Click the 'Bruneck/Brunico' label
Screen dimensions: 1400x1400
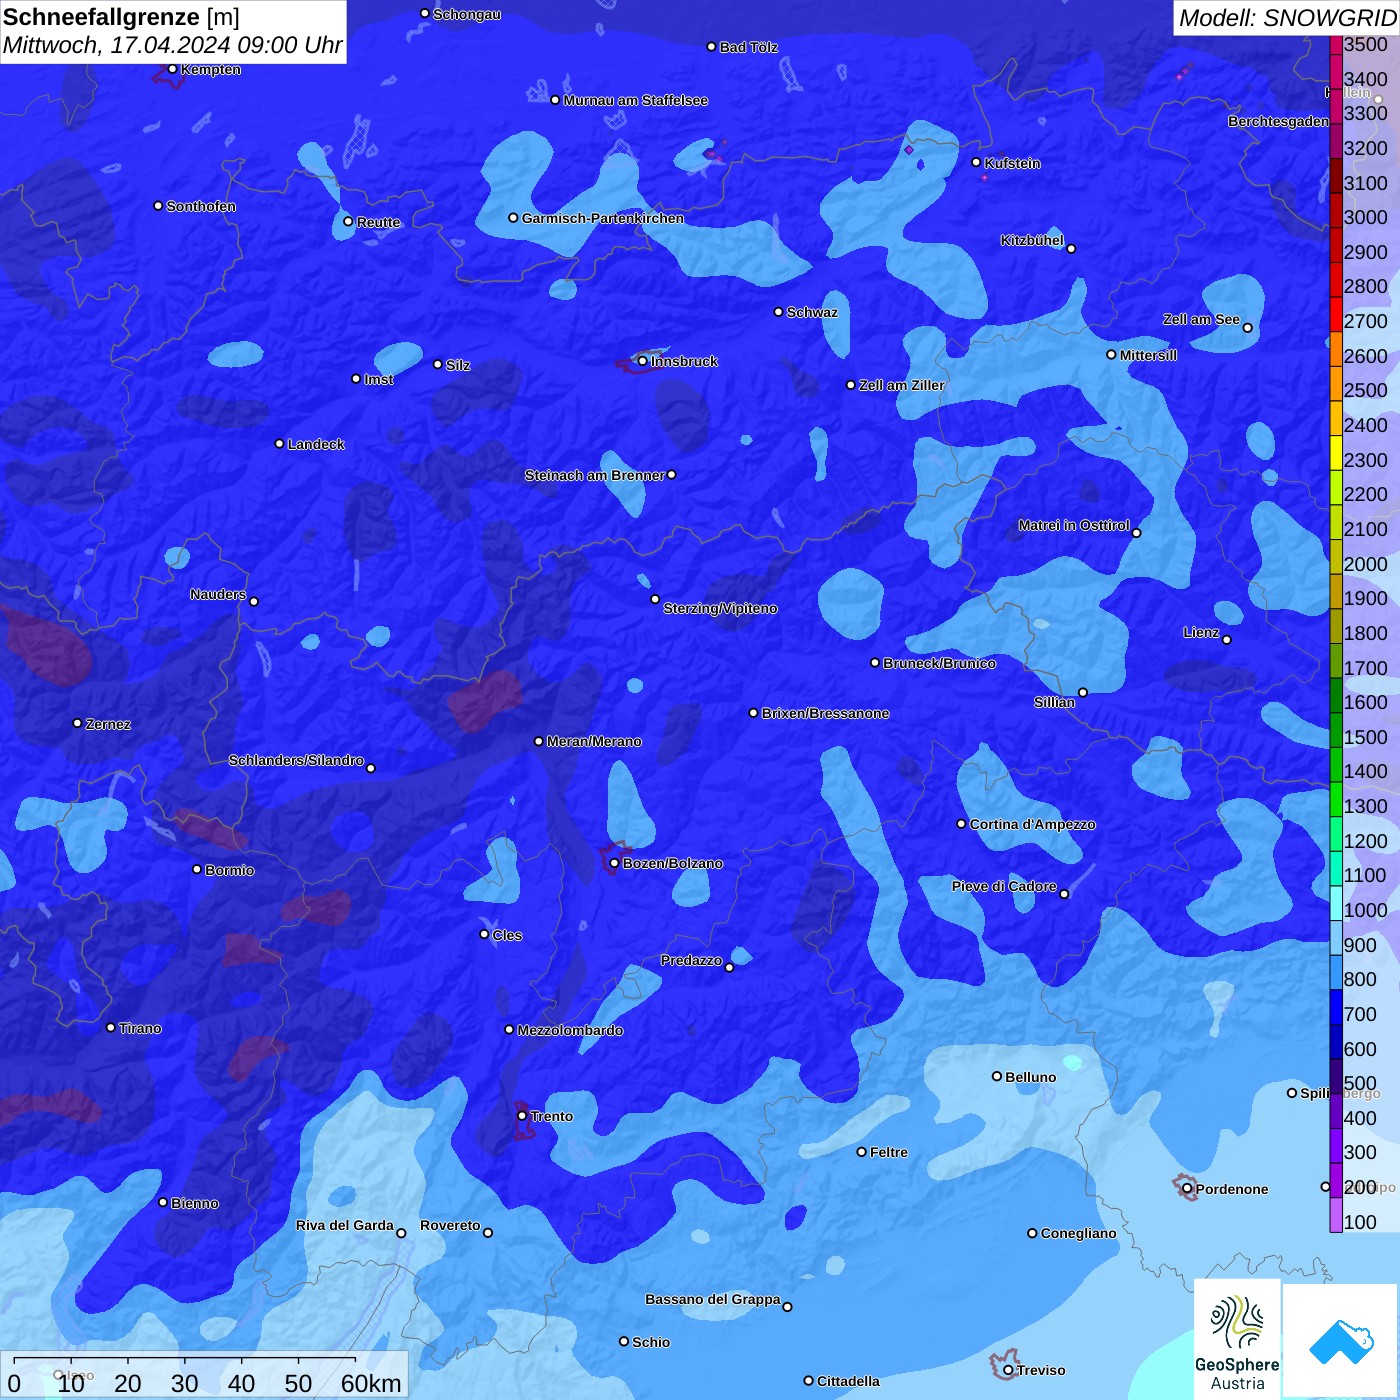(939, 663)
